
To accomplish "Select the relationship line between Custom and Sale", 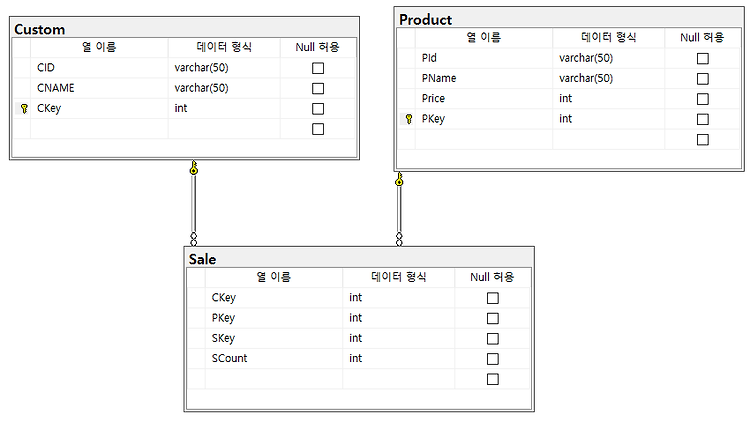I will pyautogui.click(x=194, y=203).
